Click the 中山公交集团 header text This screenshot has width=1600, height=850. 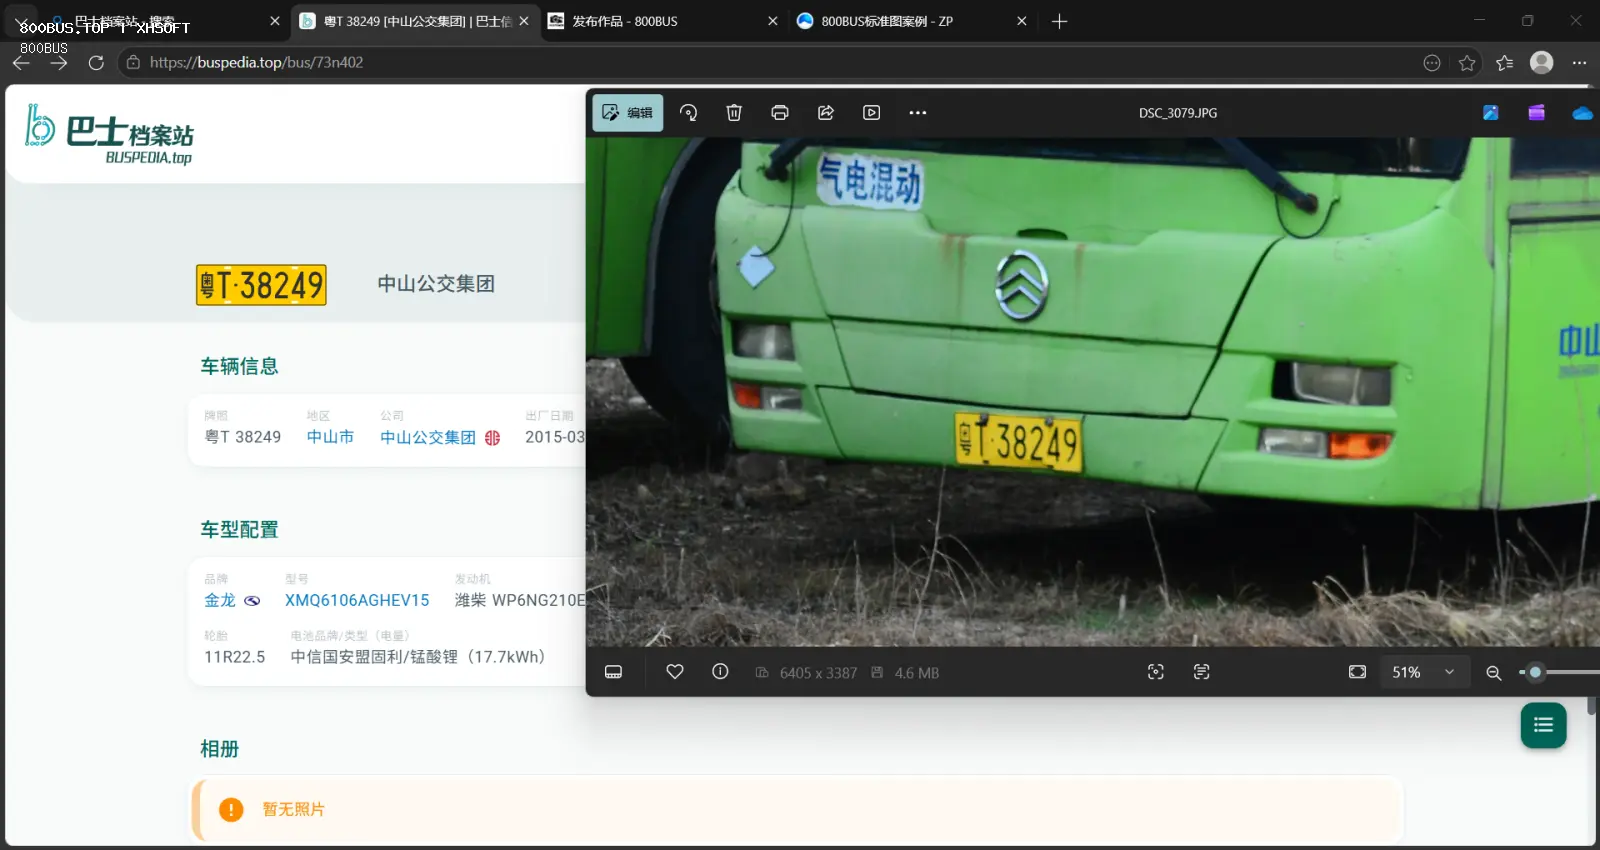pyautogui.click(x=436, y=284)
